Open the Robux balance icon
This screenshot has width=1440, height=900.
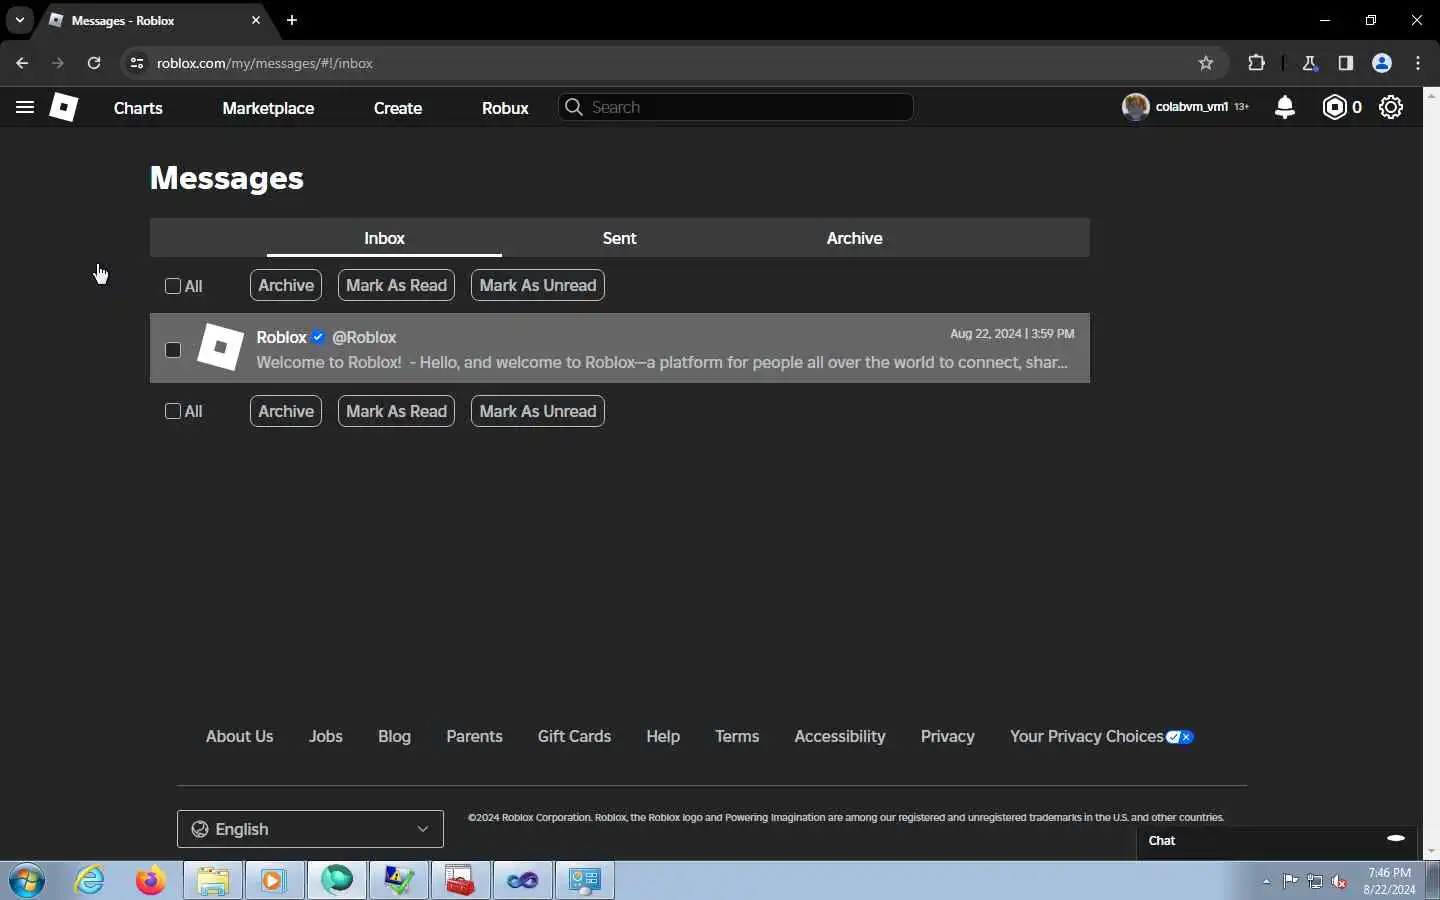click(1334, 107)
